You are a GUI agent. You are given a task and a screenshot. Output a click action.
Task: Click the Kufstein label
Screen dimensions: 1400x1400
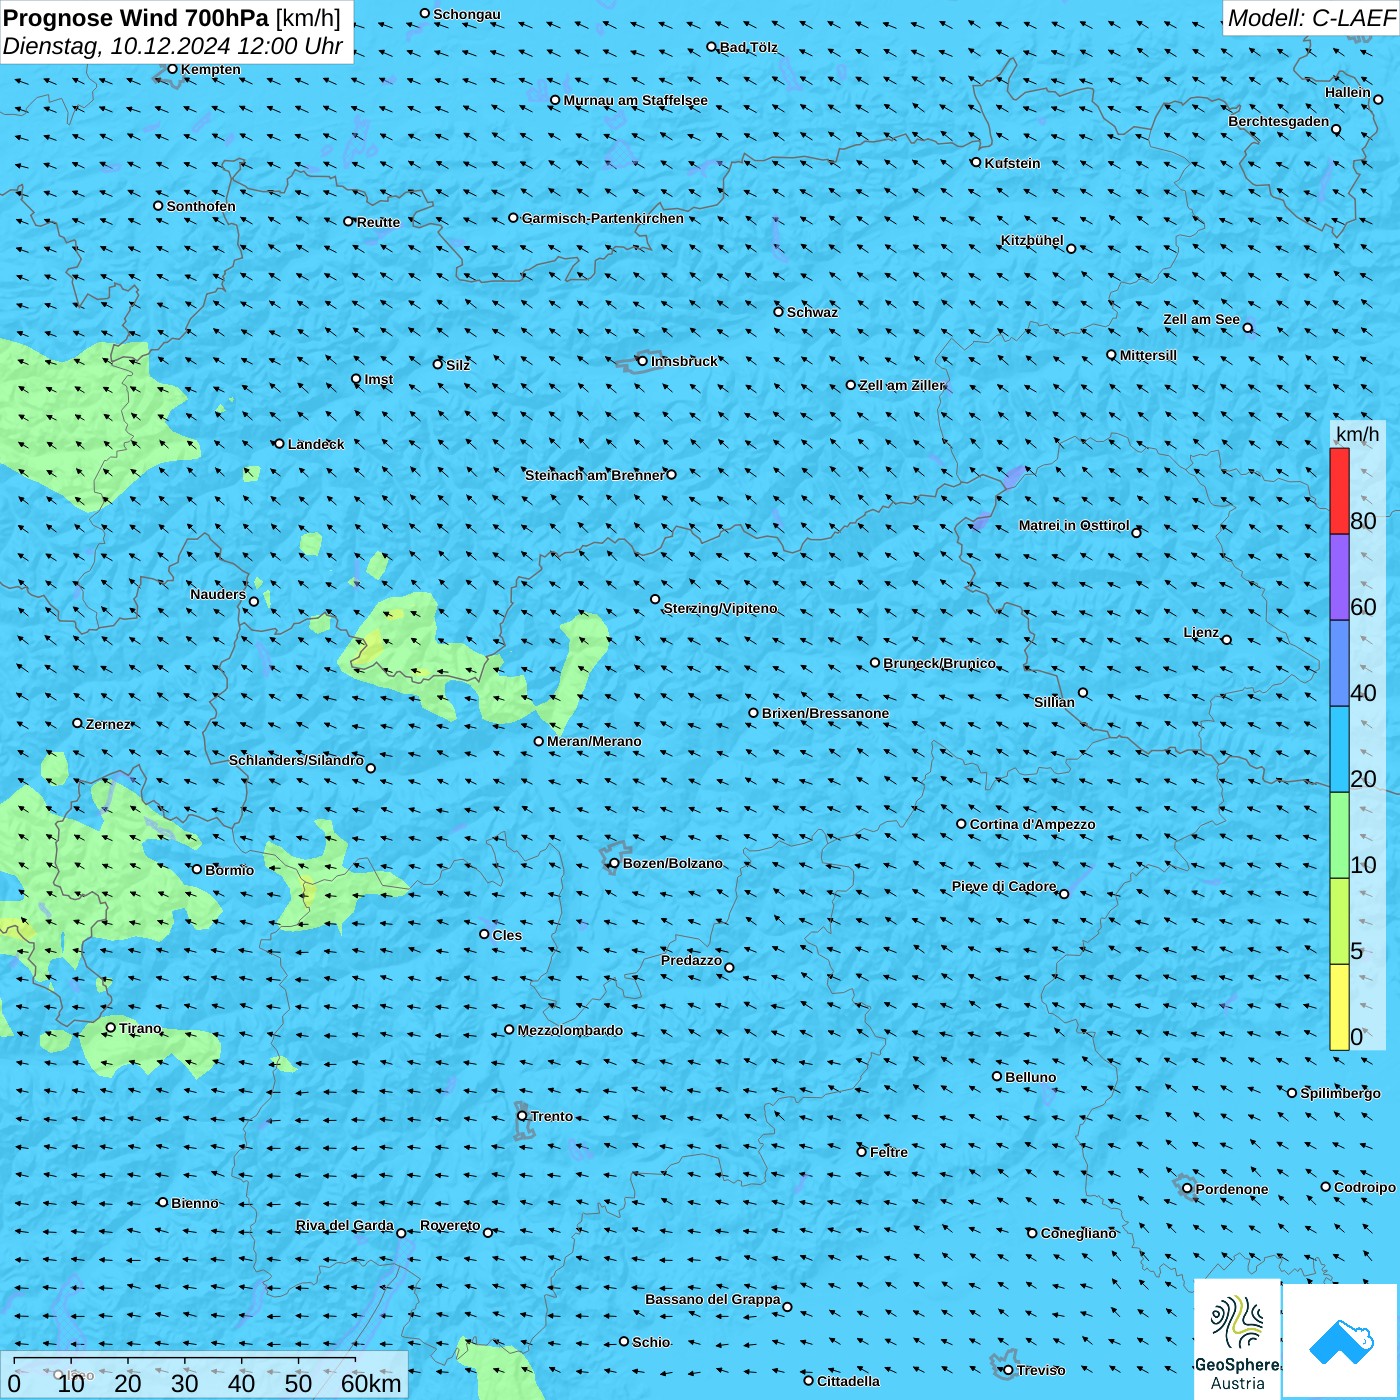1012,163
